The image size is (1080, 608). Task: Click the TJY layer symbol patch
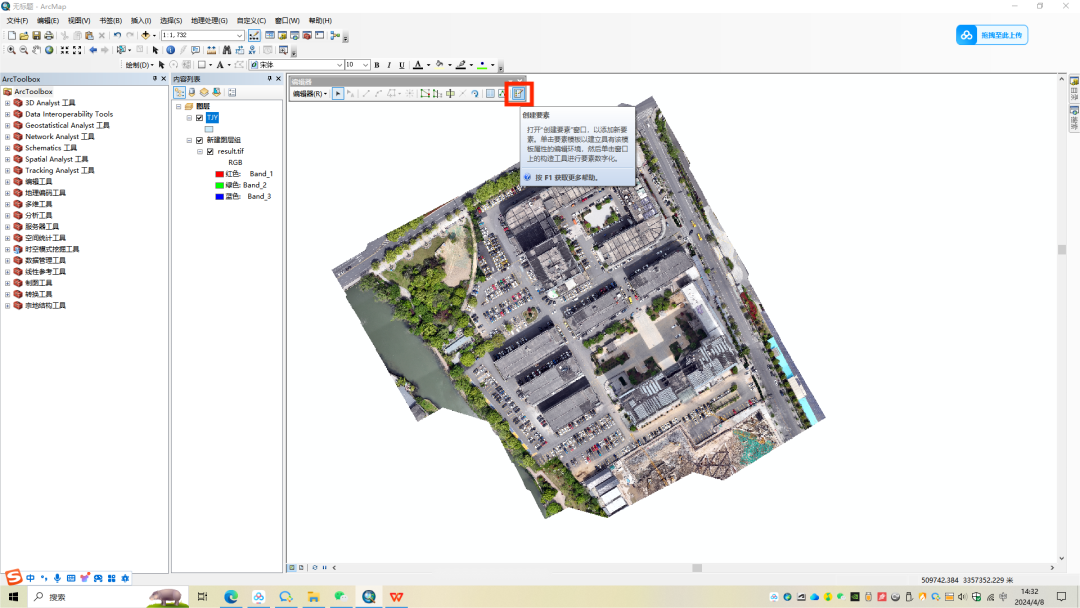point(209,129)
